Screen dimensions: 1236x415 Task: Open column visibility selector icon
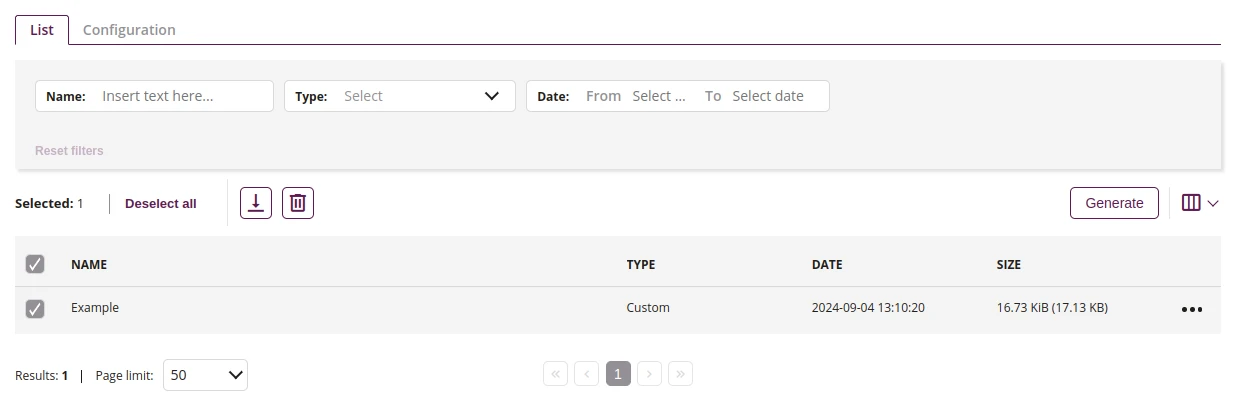point(1200,203)
